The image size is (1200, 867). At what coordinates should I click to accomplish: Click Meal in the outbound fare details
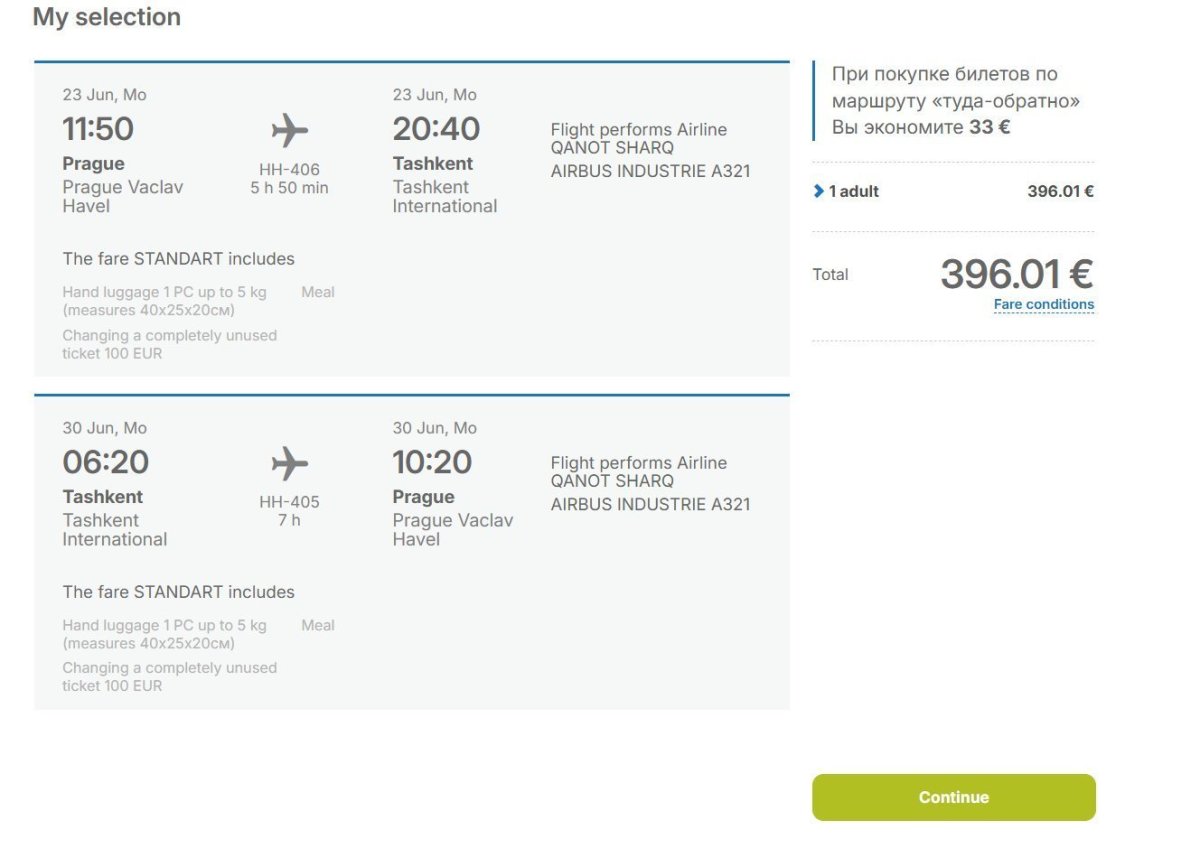click(318, 292)
